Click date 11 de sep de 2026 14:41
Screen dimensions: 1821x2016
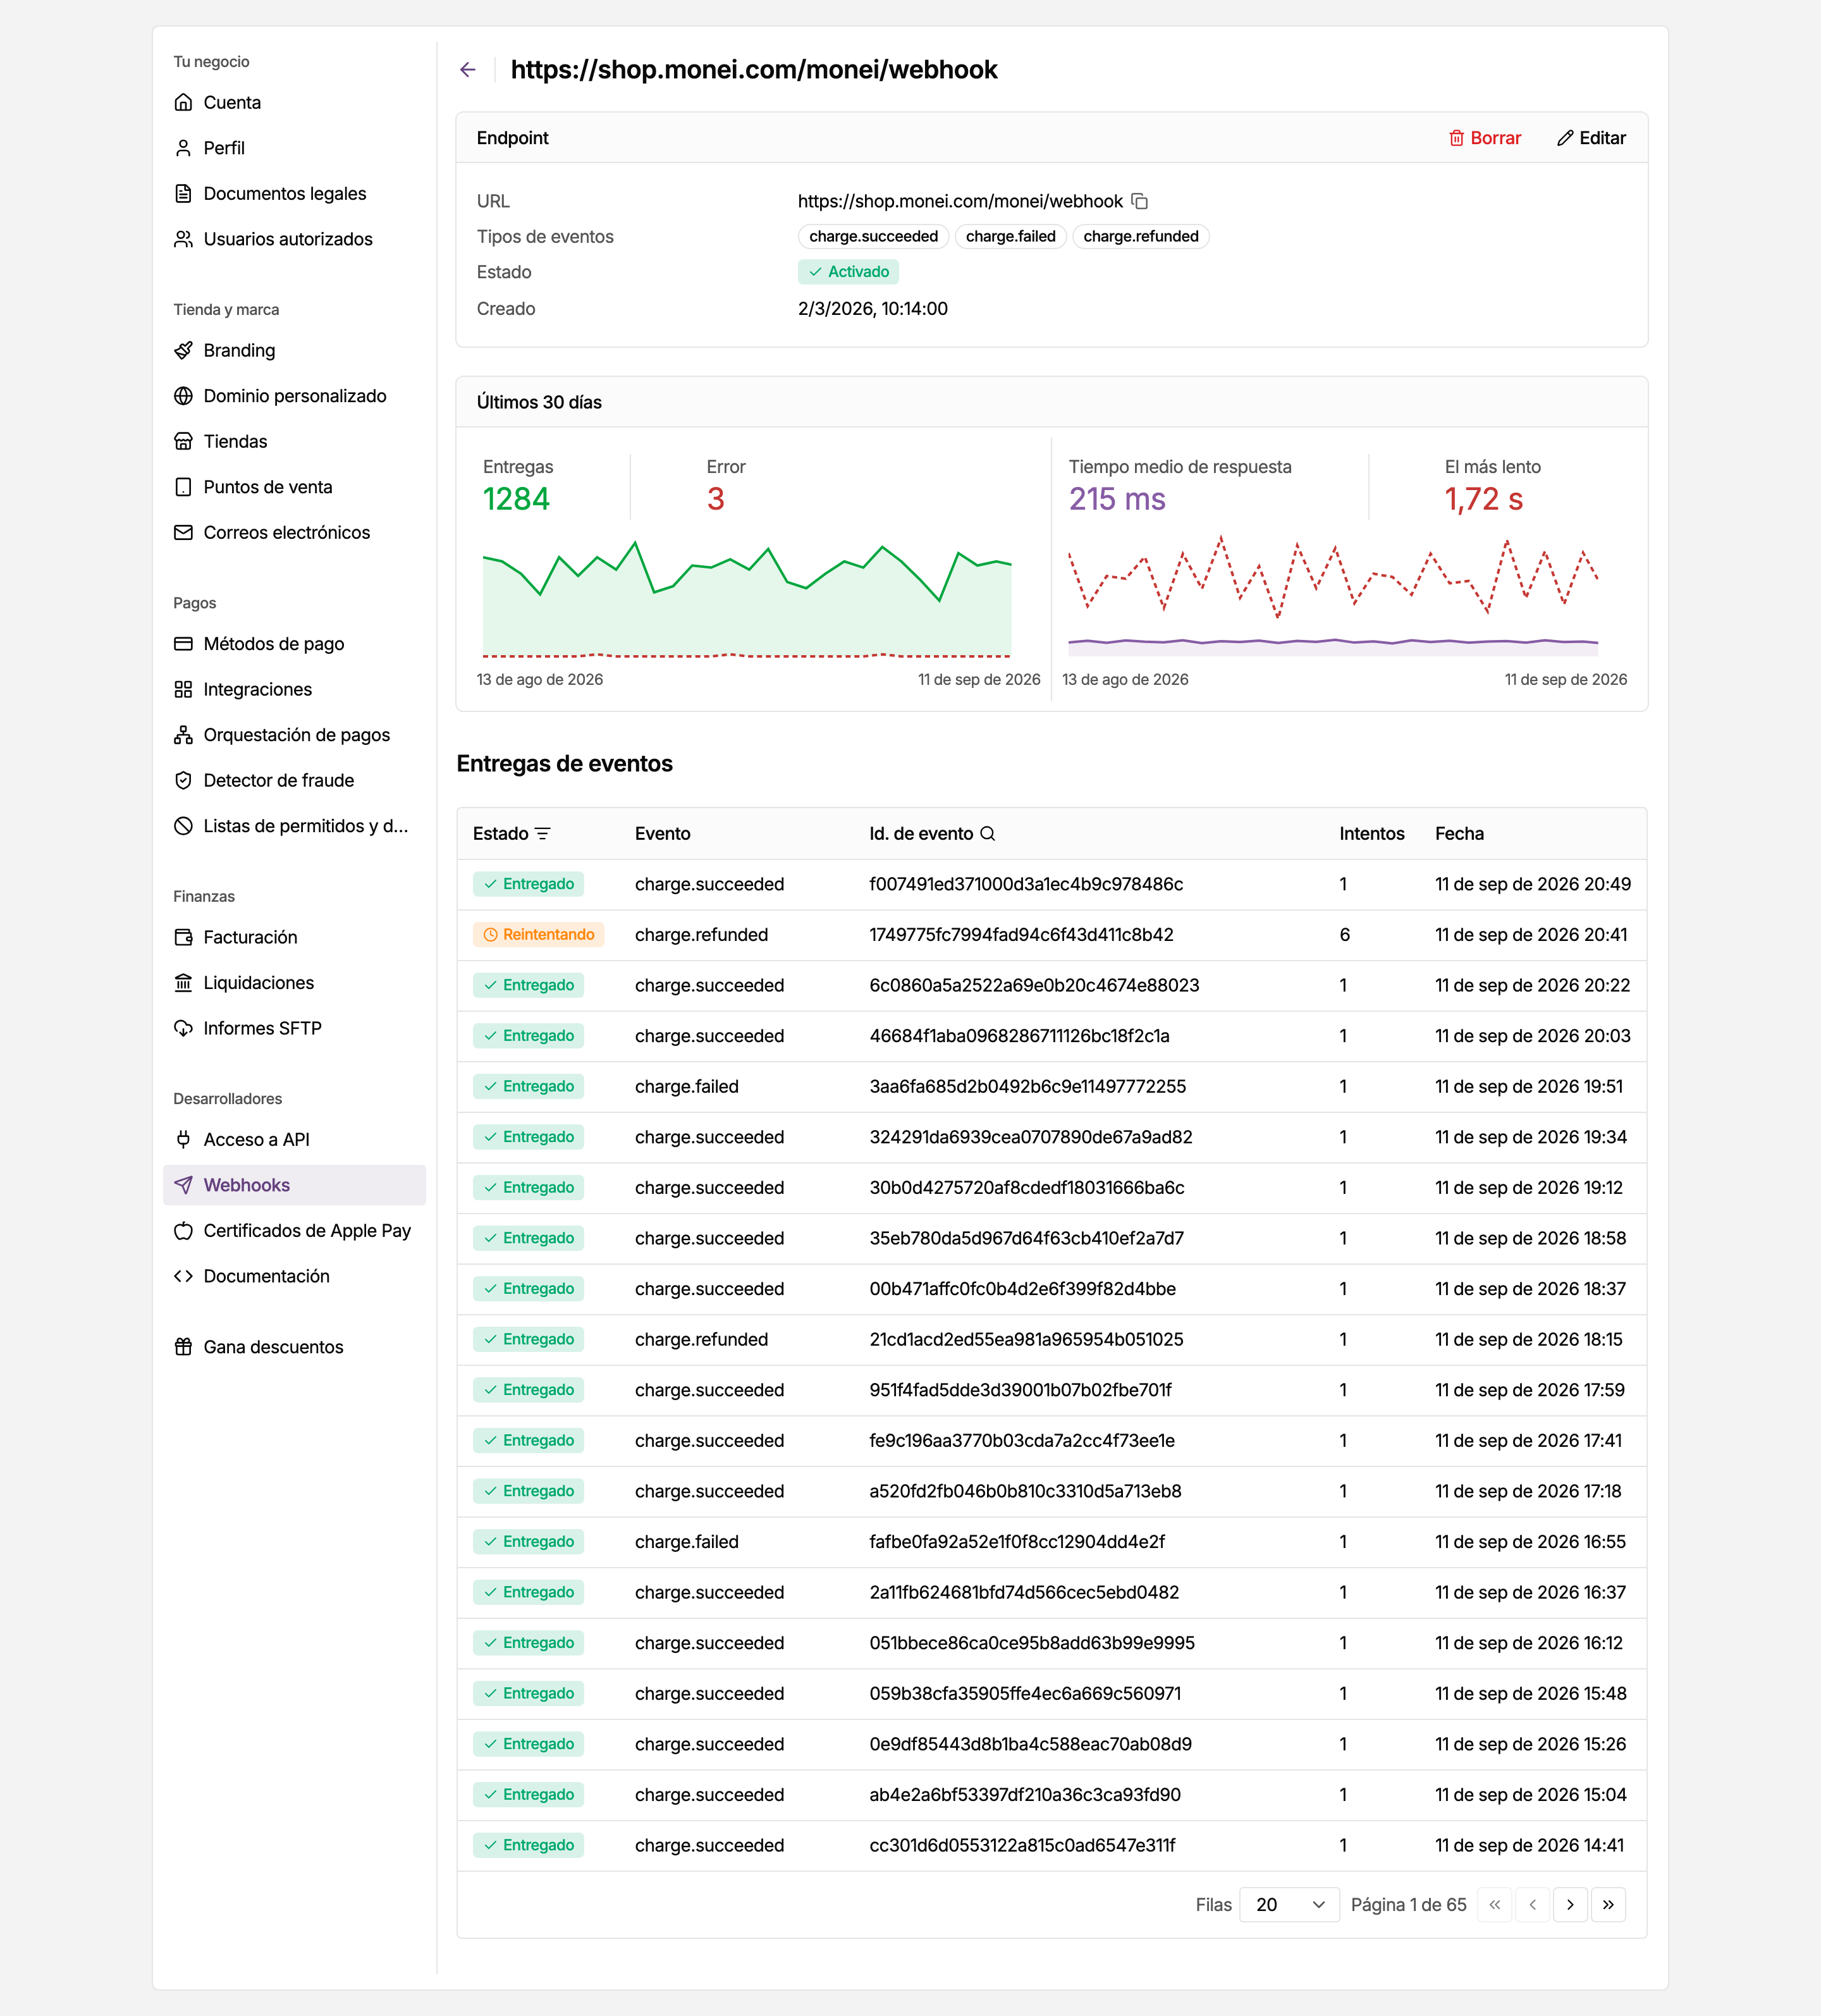tap(1529, 1846)
